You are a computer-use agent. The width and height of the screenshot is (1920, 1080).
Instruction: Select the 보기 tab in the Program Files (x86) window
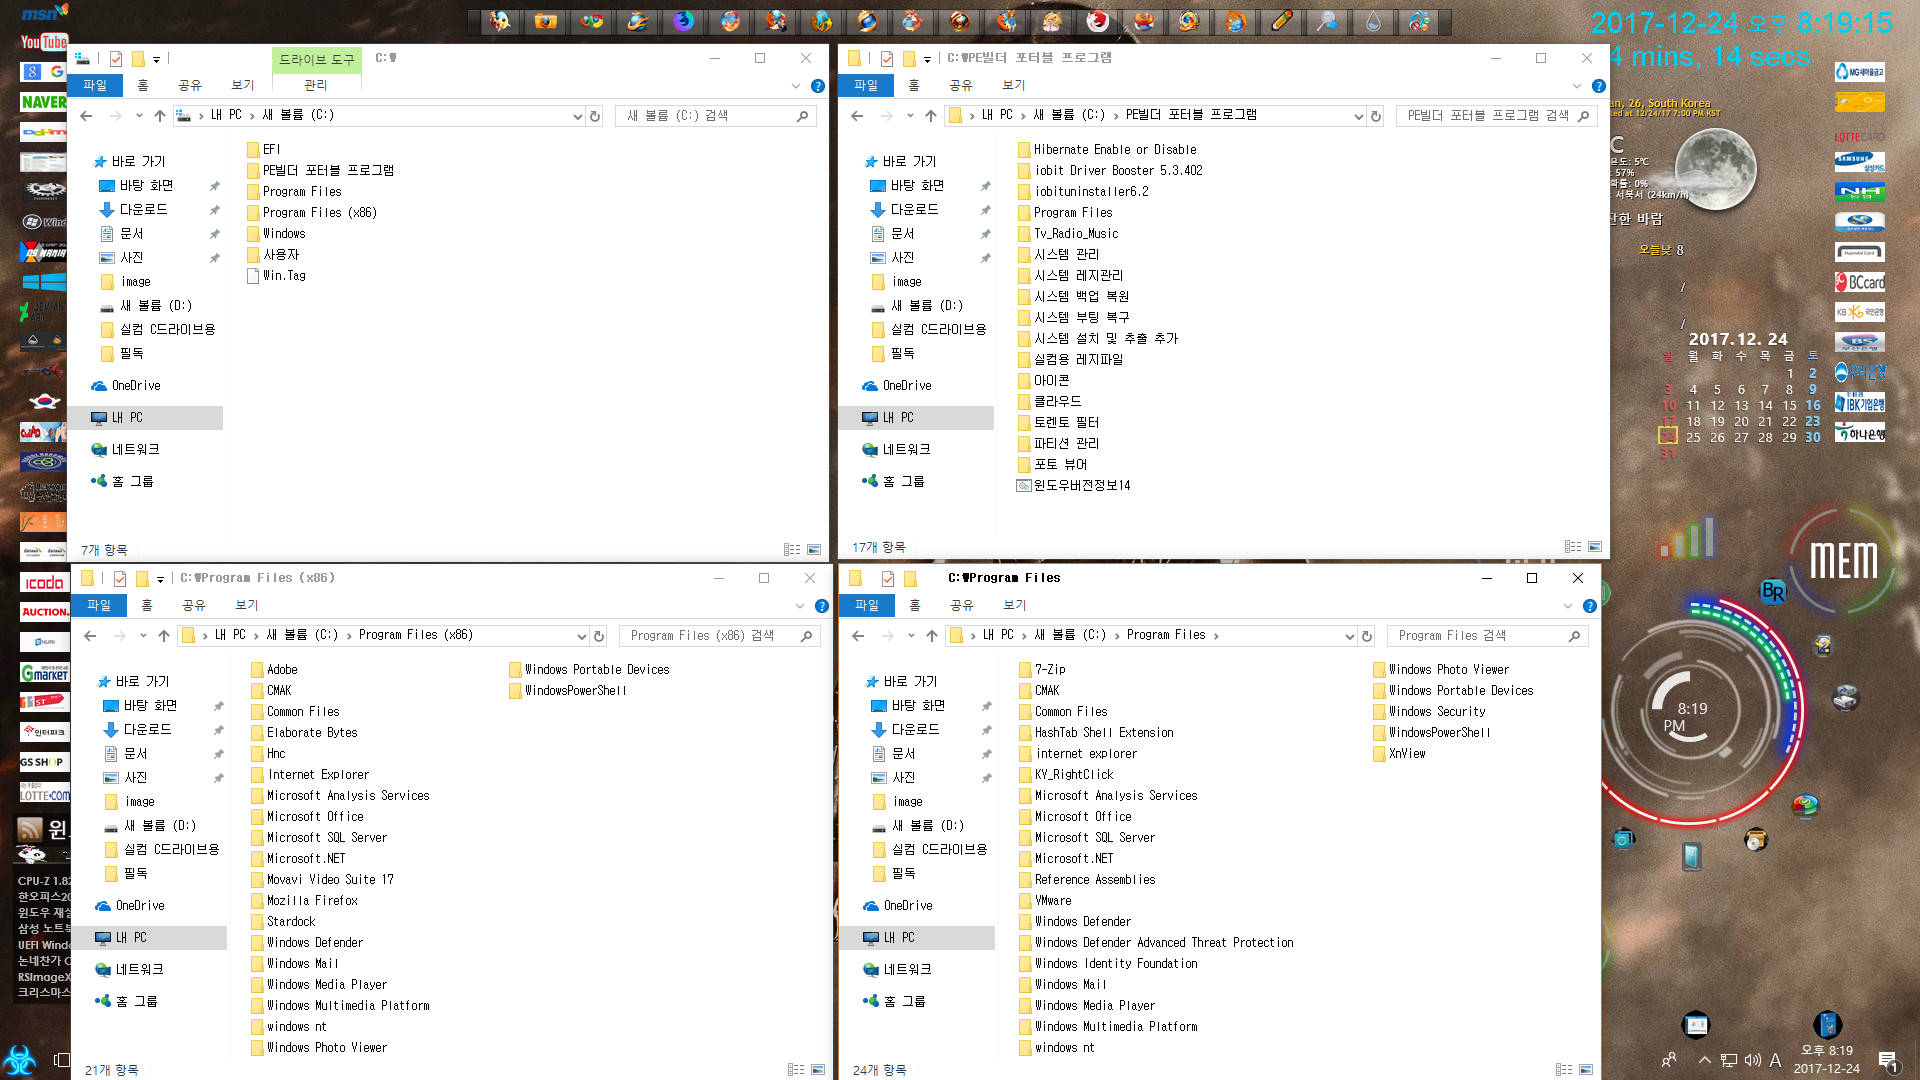pyautogui.click(x=247, y=606)
